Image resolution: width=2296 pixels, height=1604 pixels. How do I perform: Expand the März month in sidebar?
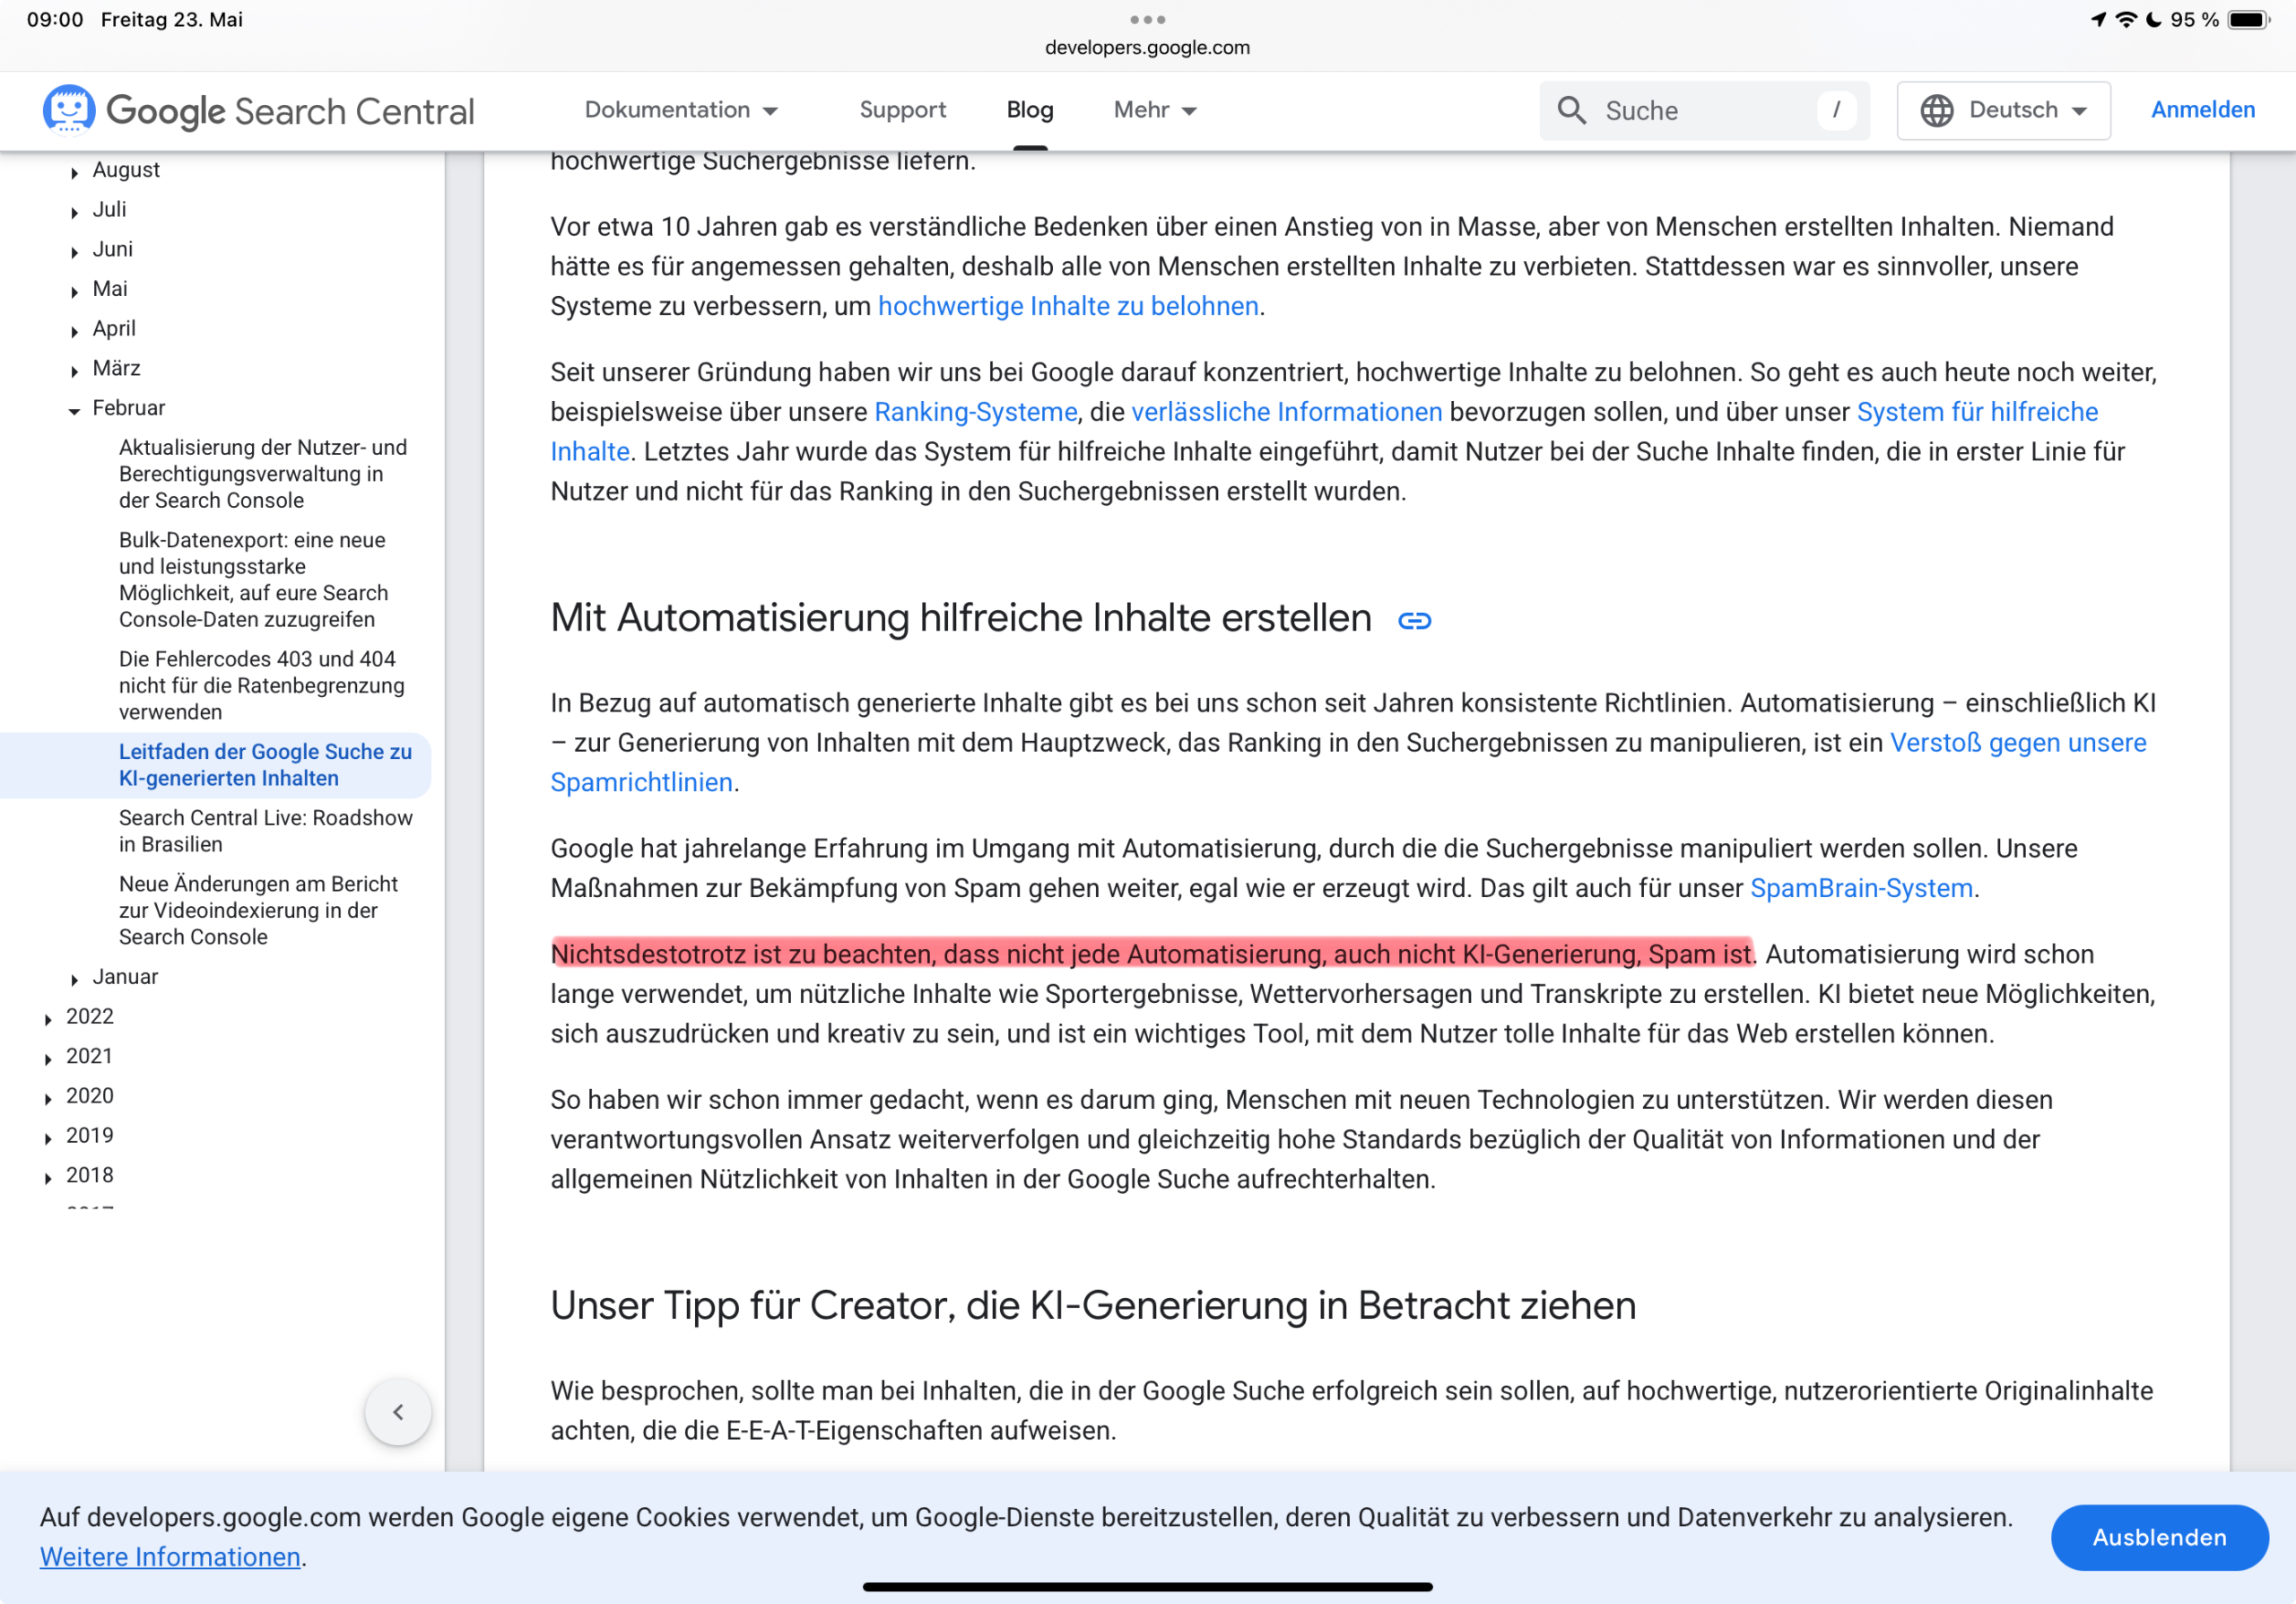click(74, 371)
